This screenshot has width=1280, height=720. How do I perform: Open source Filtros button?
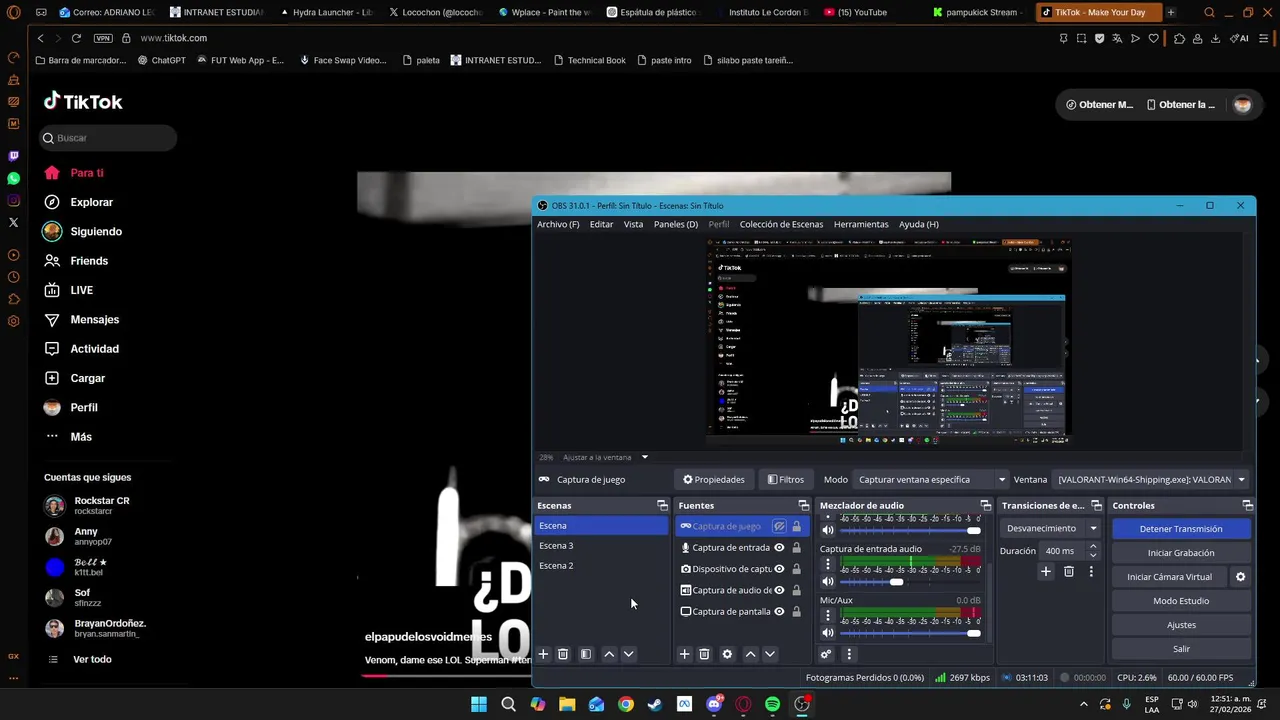[785, 479]
